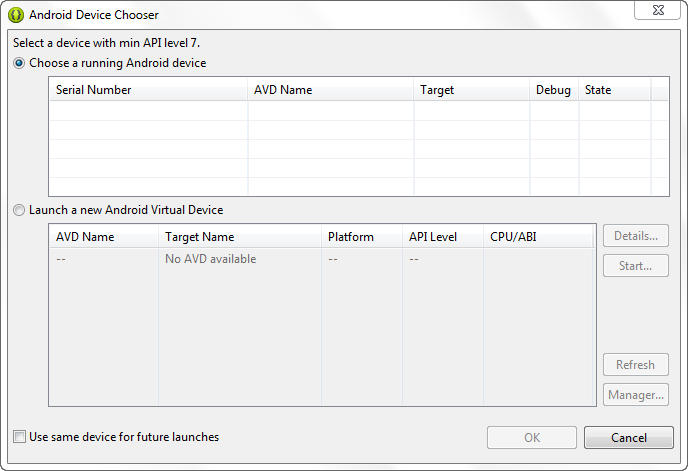This screenshot has width=688, height=471.
Task: Enable 'Use same device for future launches'
Action: pyautogui.click(x=19, y=437)
